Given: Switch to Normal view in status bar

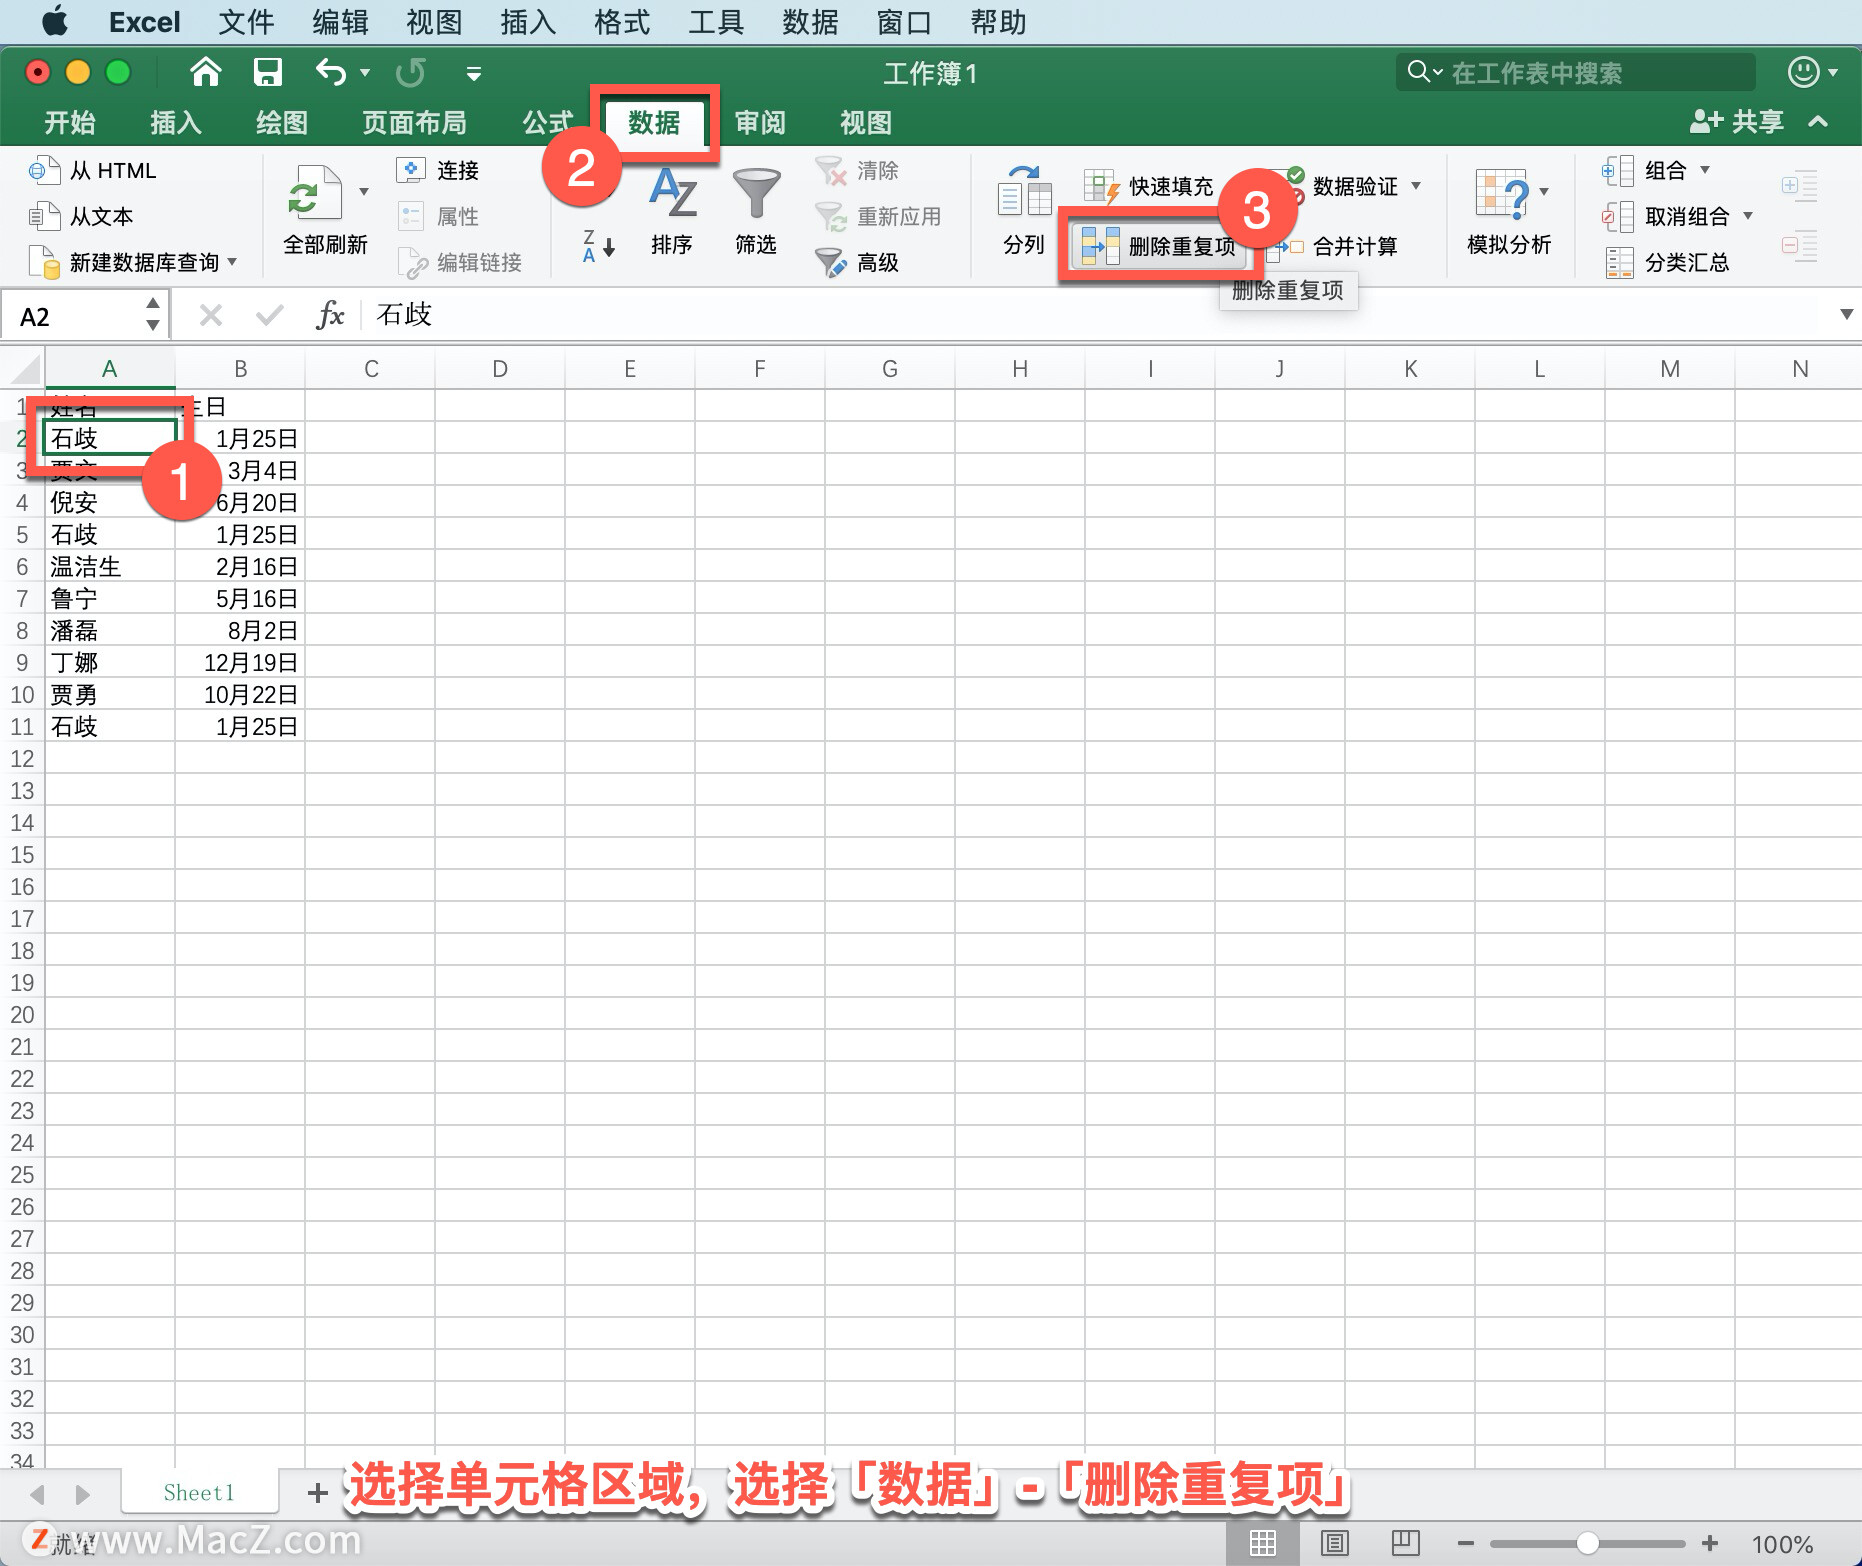Looking at the screenshot, I should coord(1263,1544).
